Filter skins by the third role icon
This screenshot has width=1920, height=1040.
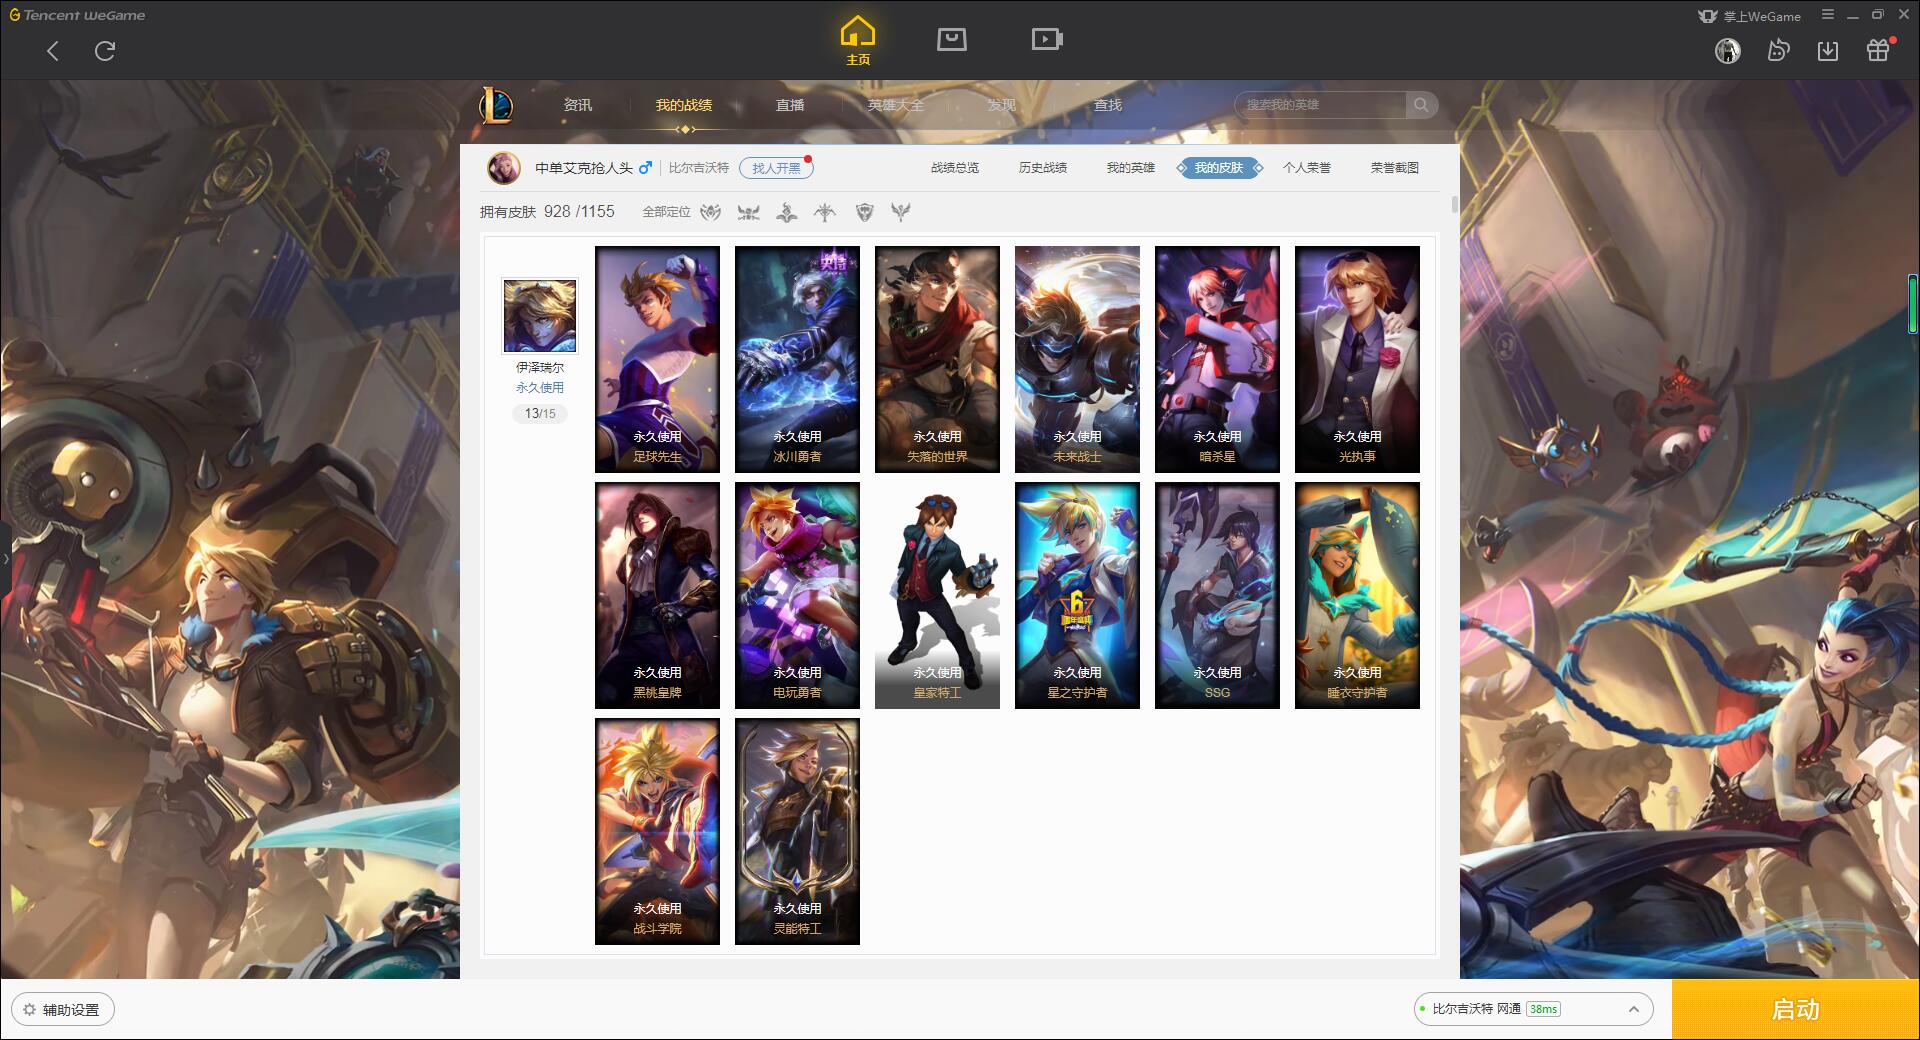(x=787, y=212)
